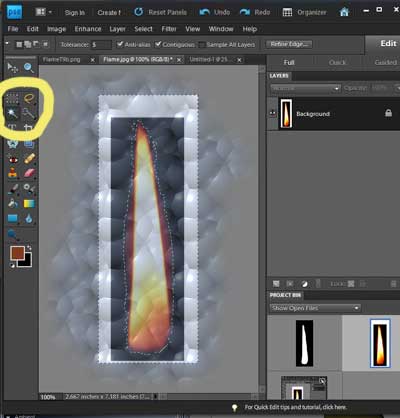Click the Undo button

click(215, 12)
